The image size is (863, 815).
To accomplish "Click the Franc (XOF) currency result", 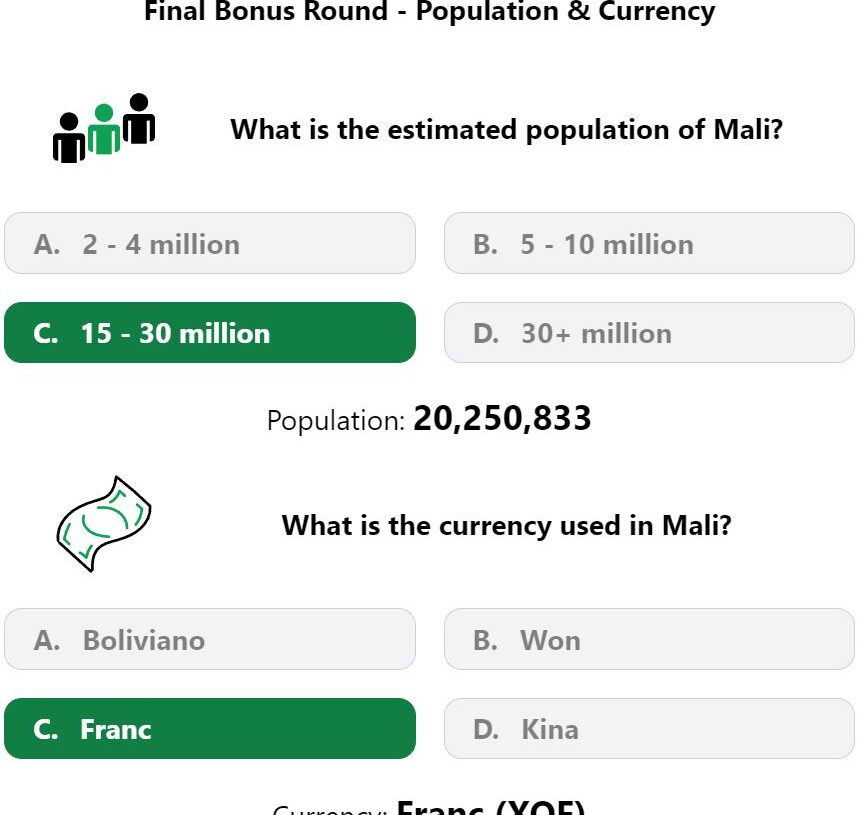I will point(490,808).
